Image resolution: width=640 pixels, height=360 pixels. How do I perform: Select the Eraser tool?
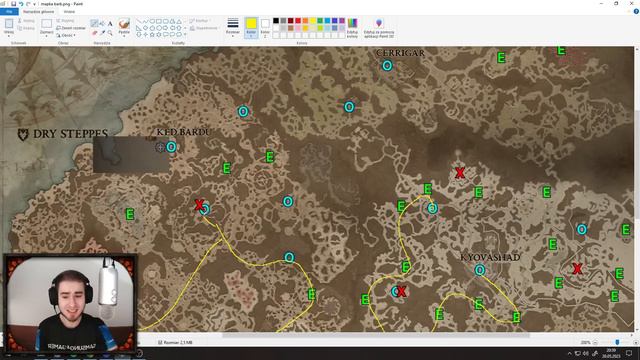click(94, 32)
